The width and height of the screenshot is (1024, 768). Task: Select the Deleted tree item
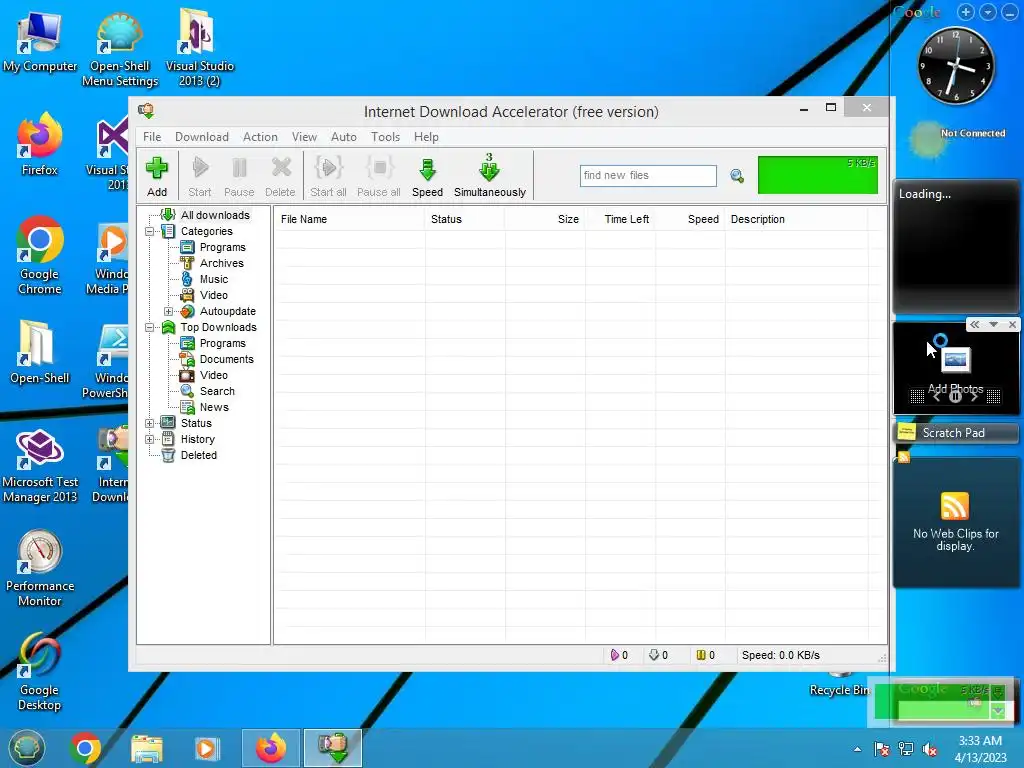point(199,455)
